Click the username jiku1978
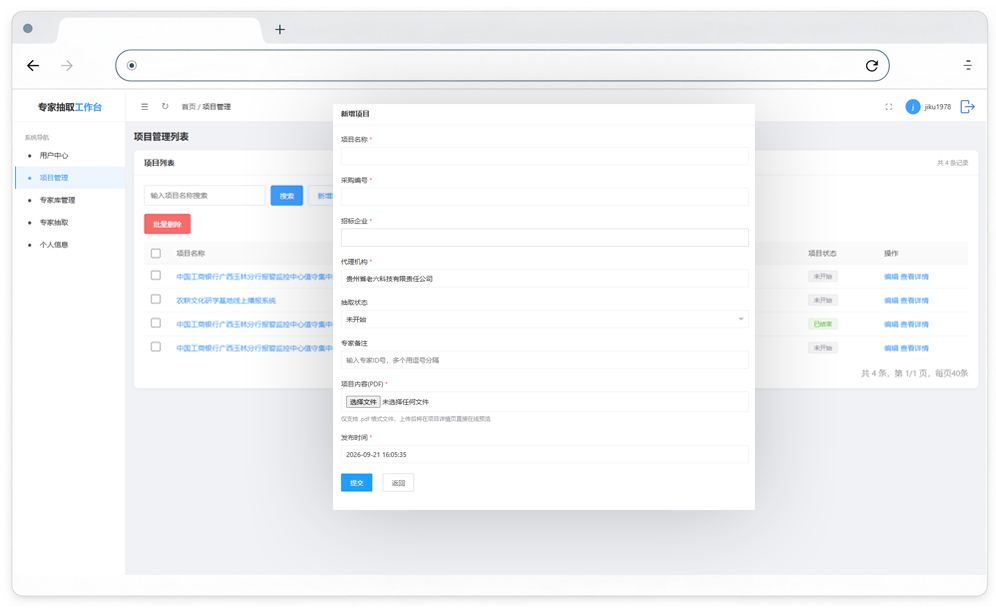The width and height of the screenshot is (996, 609). pos(938,107)
